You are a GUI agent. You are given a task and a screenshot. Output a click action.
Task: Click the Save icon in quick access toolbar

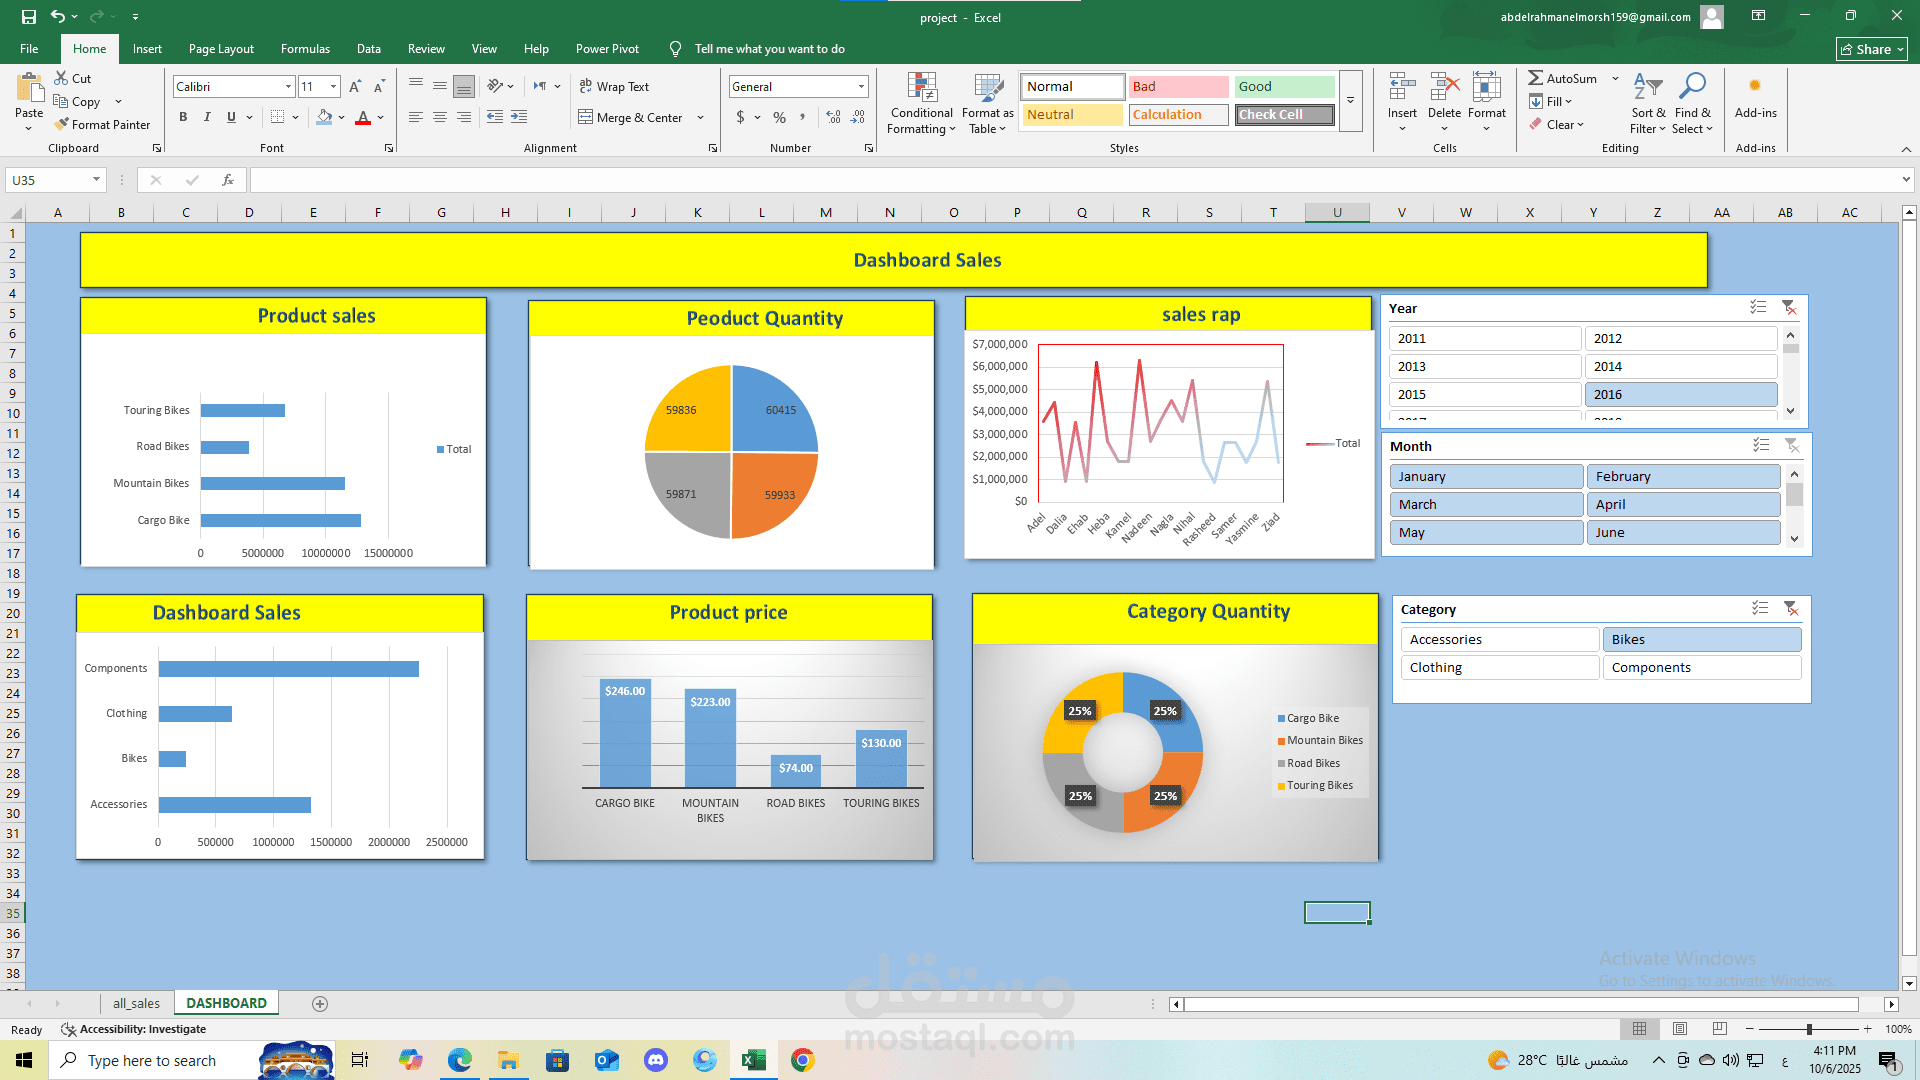click(x=28, y=17)
